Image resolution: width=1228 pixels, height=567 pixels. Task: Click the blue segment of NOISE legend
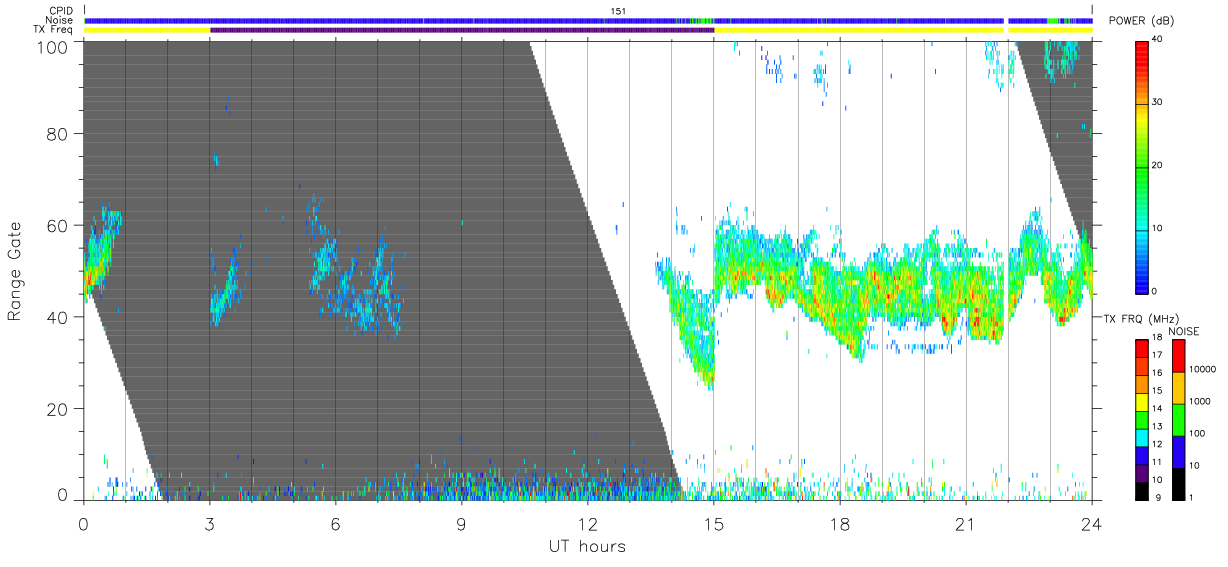[1177, 452]
